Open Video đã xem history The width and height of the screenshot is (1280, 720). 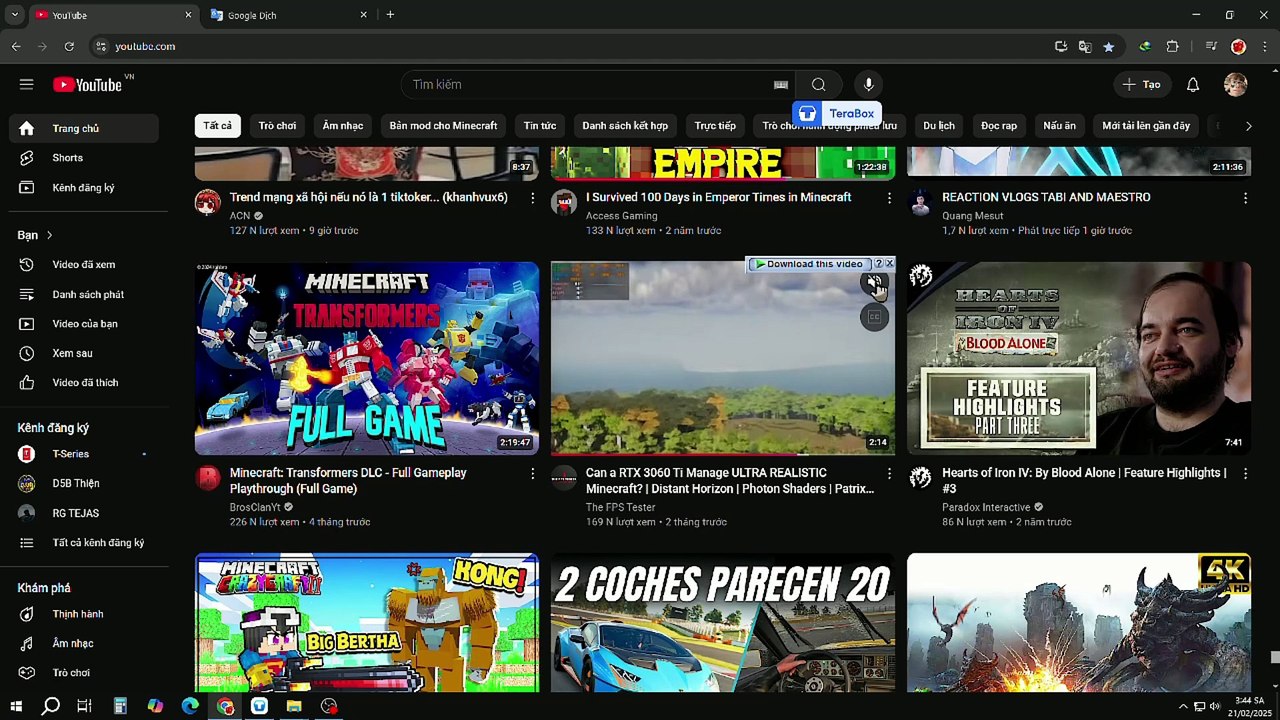(84, 265)
